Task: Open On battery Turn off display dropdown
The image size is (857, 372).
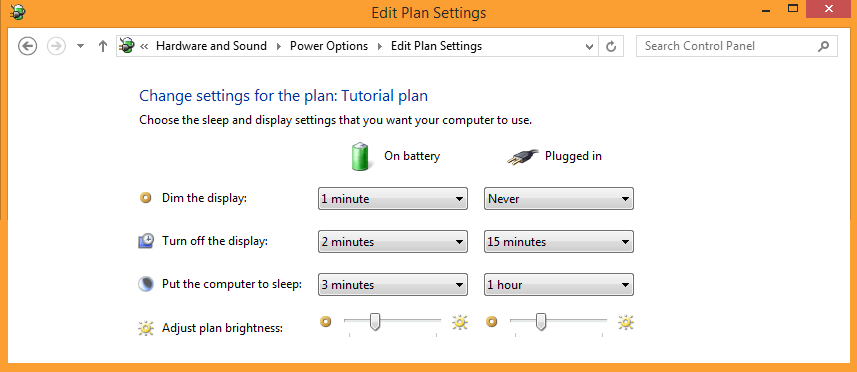Action: point(392,241)
